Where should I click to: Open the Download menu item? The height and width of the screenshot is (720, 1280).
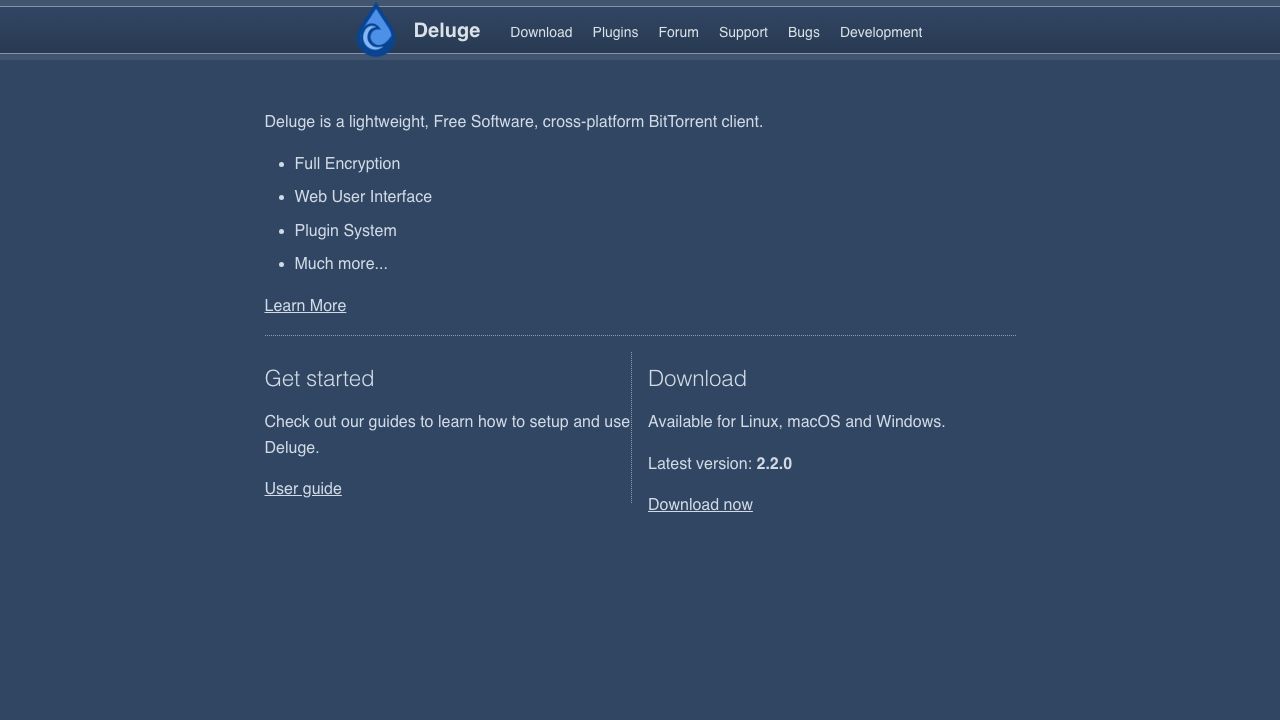541,32
